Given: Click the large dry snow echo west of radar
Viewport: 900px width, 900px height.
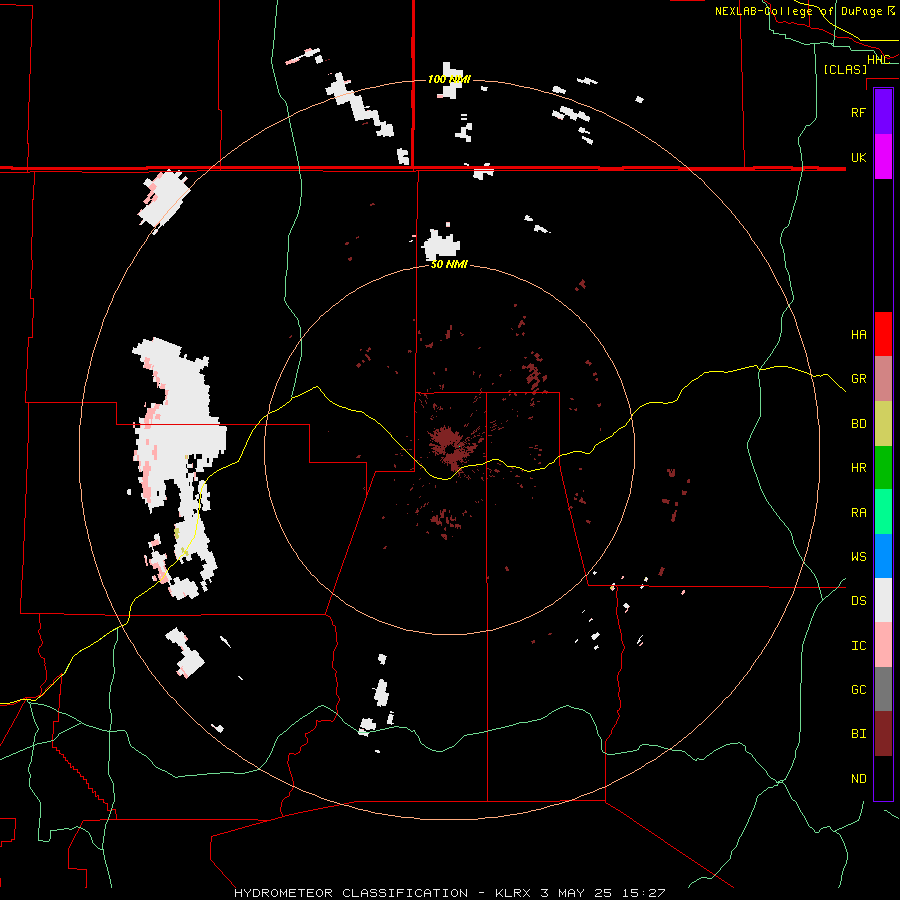Looking at the screenshot, I should (x=181, y=425).
